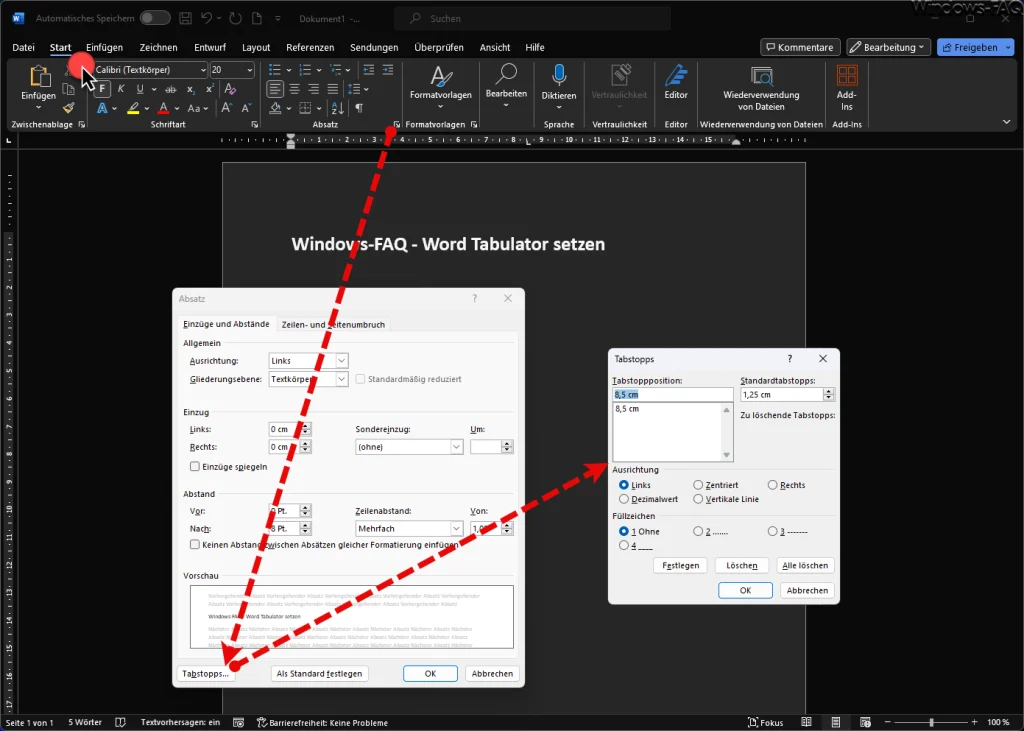The height and width of the screenshot is (731, 1024).
Task: Click the Diktieren microphone icon
Action: 558,76
